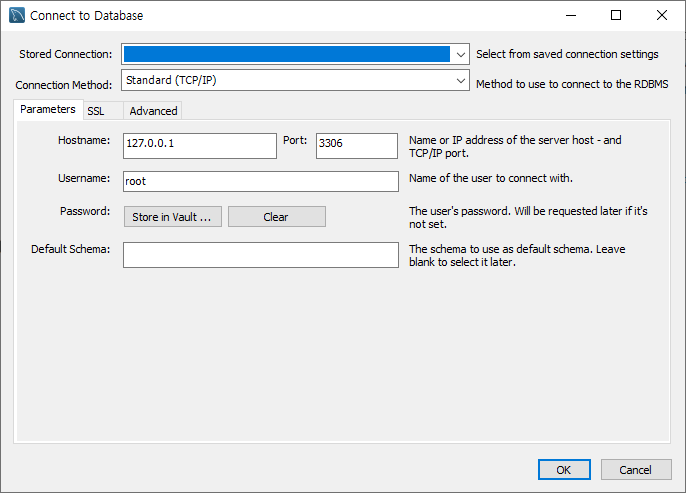
Task: Confirm with the OK button
Action: 564,470
